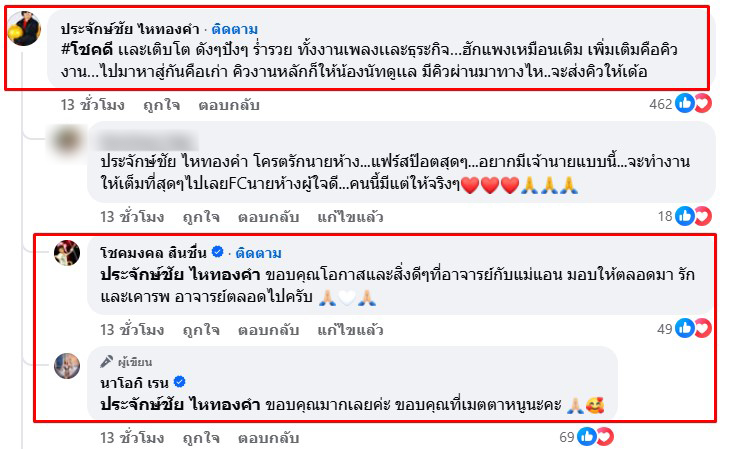The height and width of the screenshot is (449, 751).
Task: Click like reaction icon beside 18
Action: point(685,216)
